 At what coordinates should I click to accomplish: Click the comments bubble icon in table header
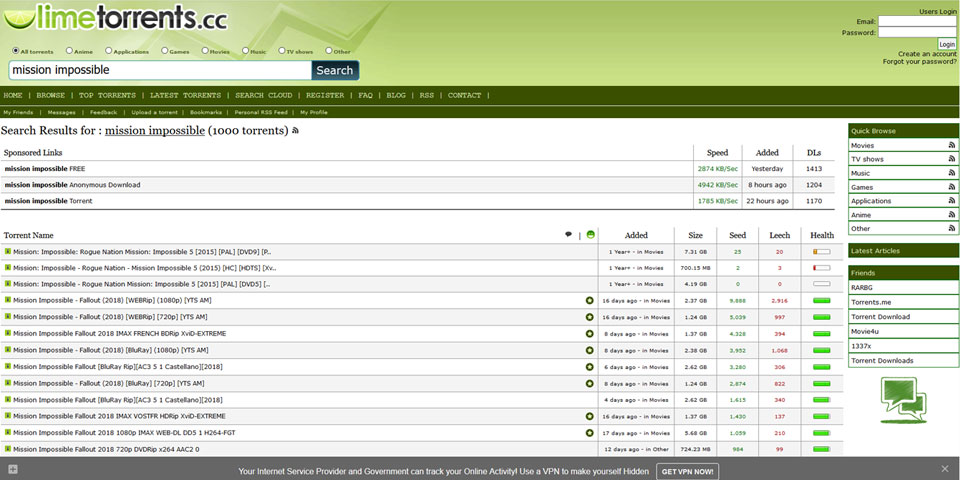(569, 235)
